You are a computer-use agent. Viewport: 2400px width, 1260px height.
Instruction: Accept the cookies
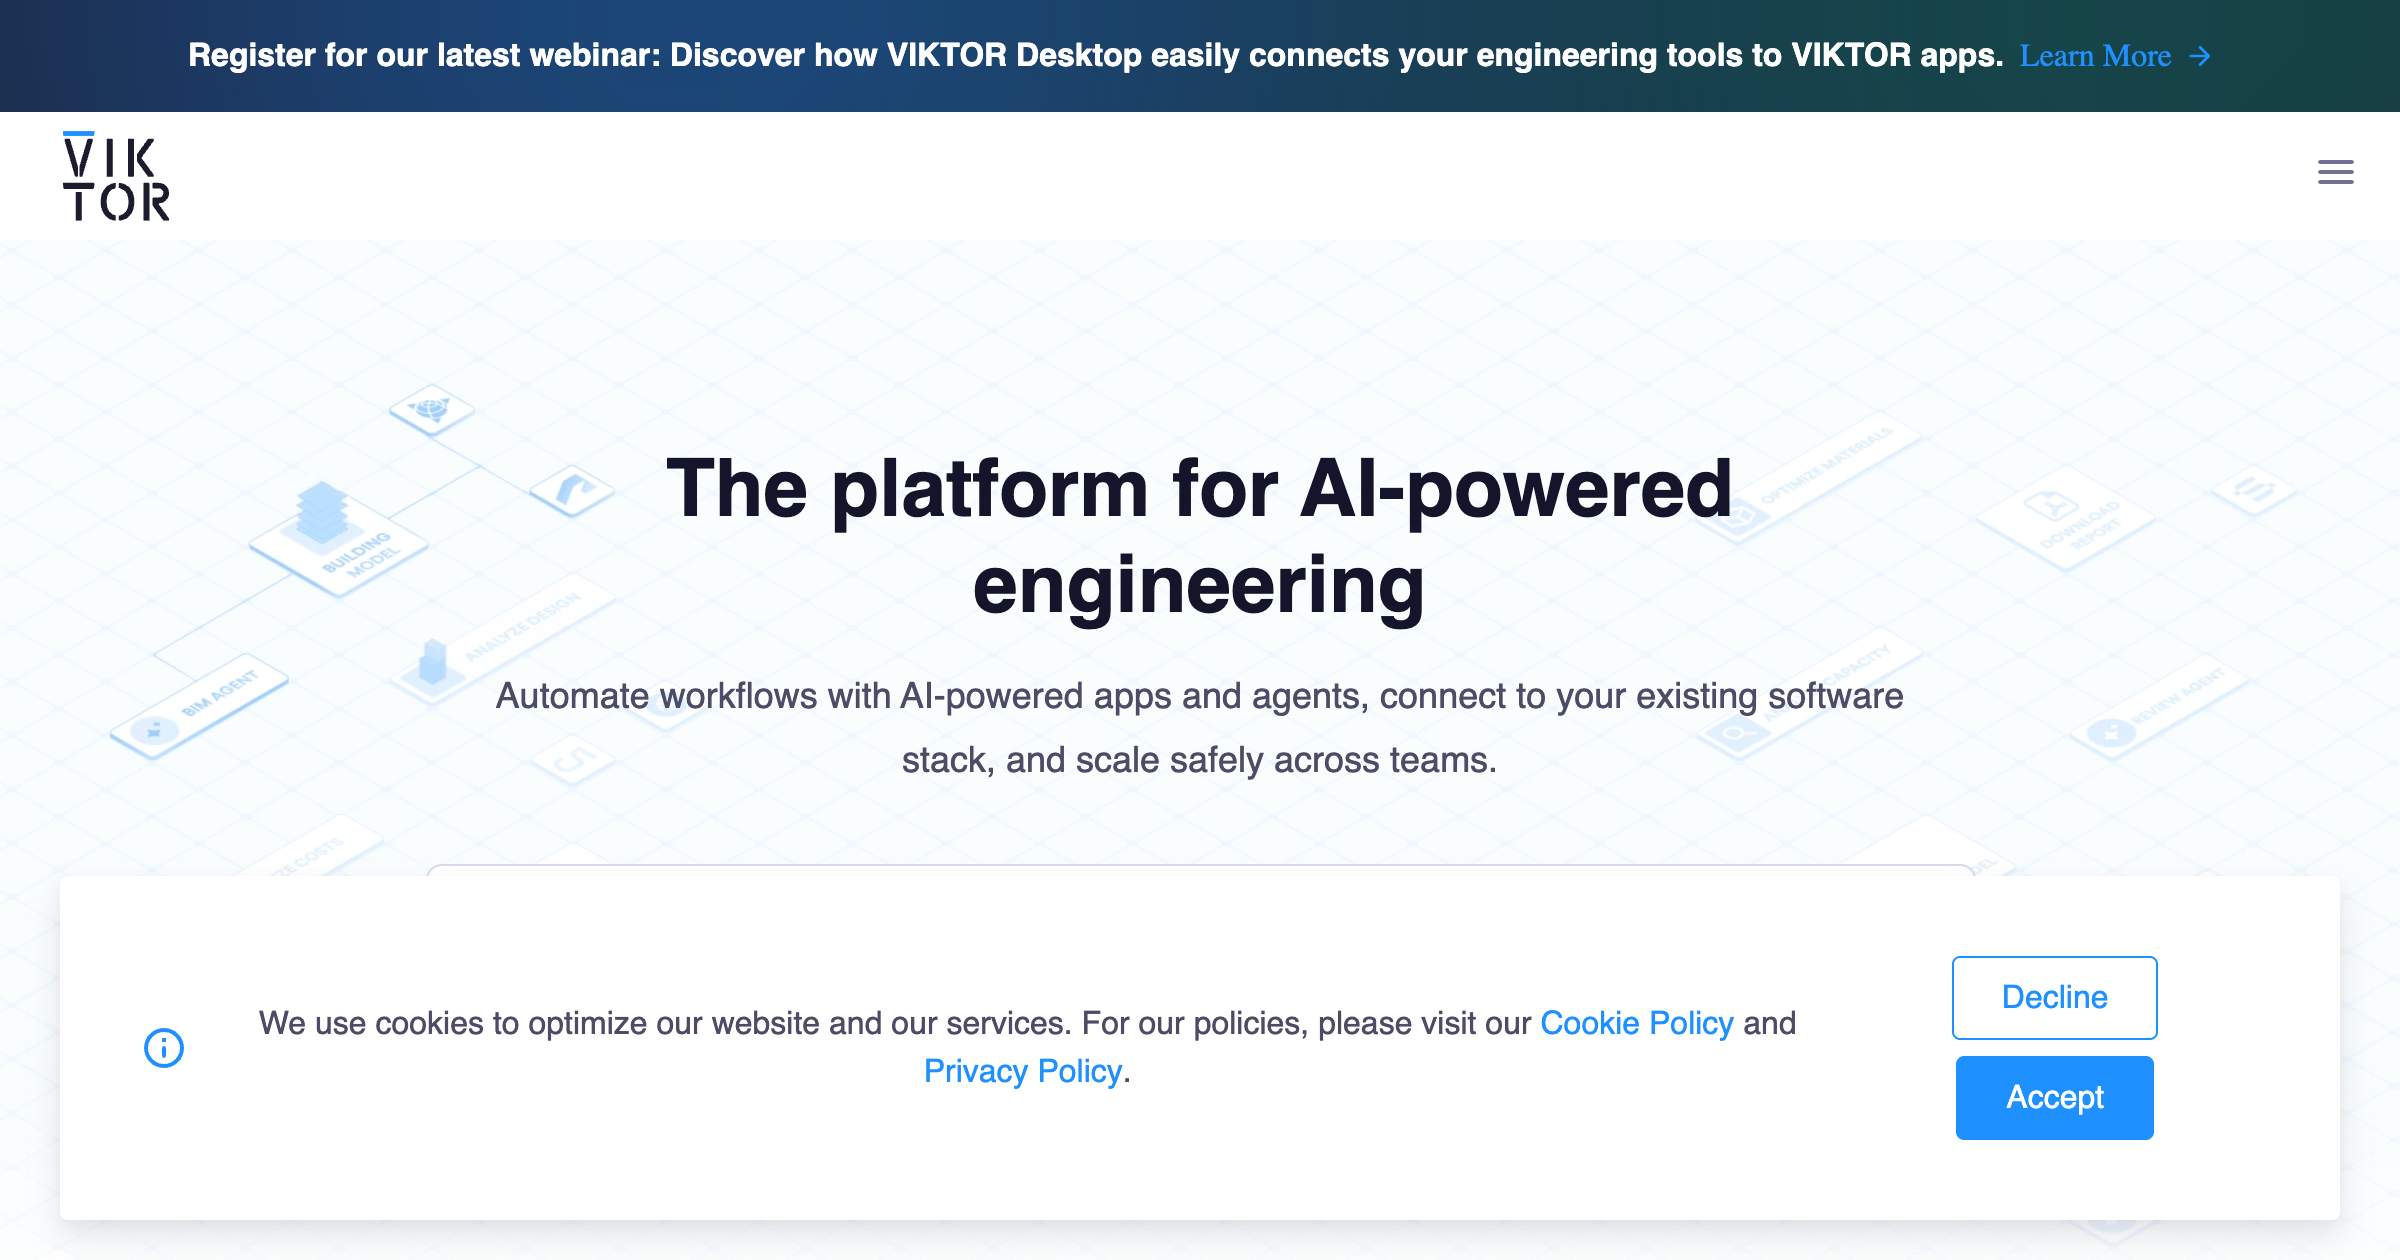[x=2054, y=1097]
